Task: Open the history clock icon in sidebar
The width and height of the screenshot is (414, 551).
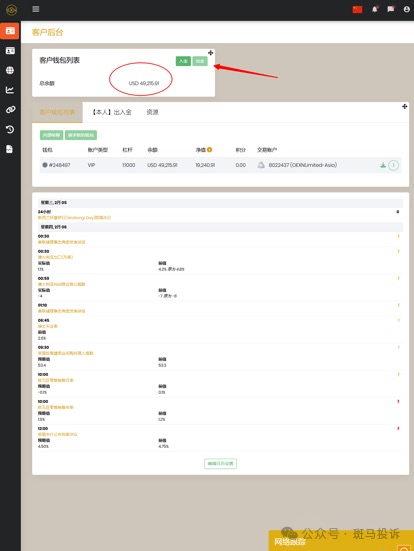Action: tap(10, 129)
